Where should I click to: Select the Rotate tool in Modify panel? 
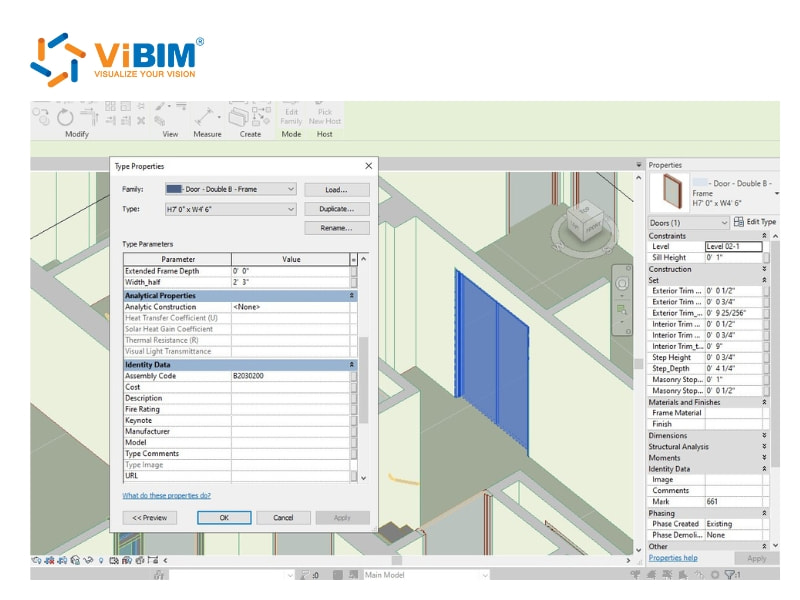click(x=65, y=114)
